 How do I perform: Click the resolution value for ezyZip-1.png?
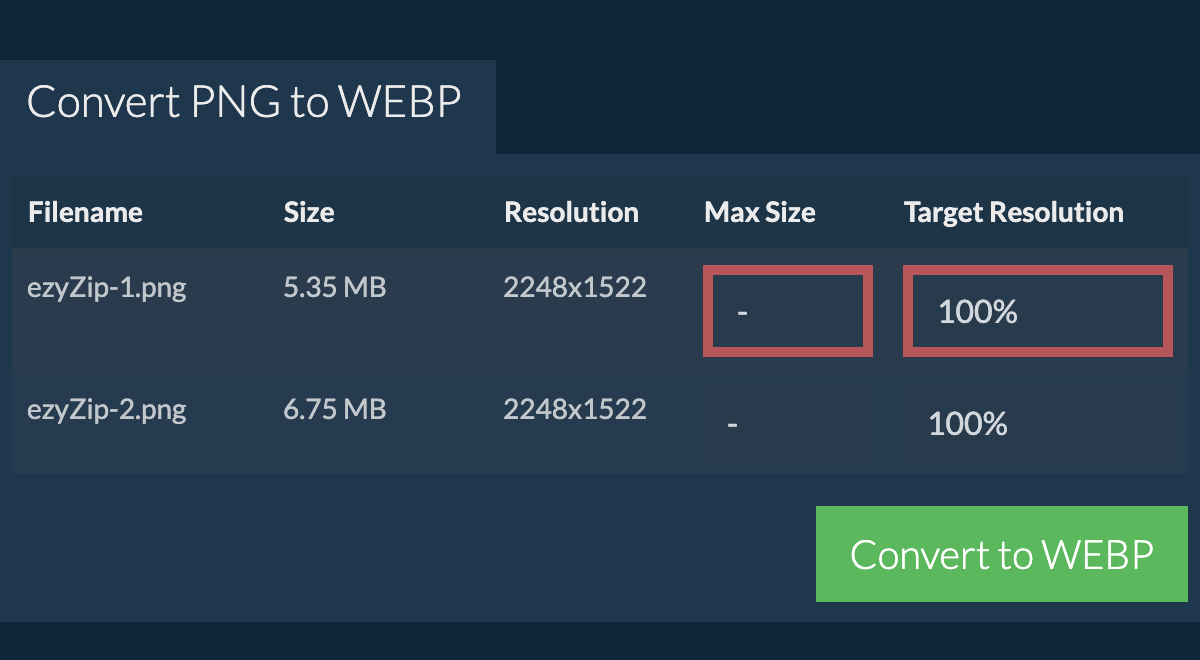575,288
